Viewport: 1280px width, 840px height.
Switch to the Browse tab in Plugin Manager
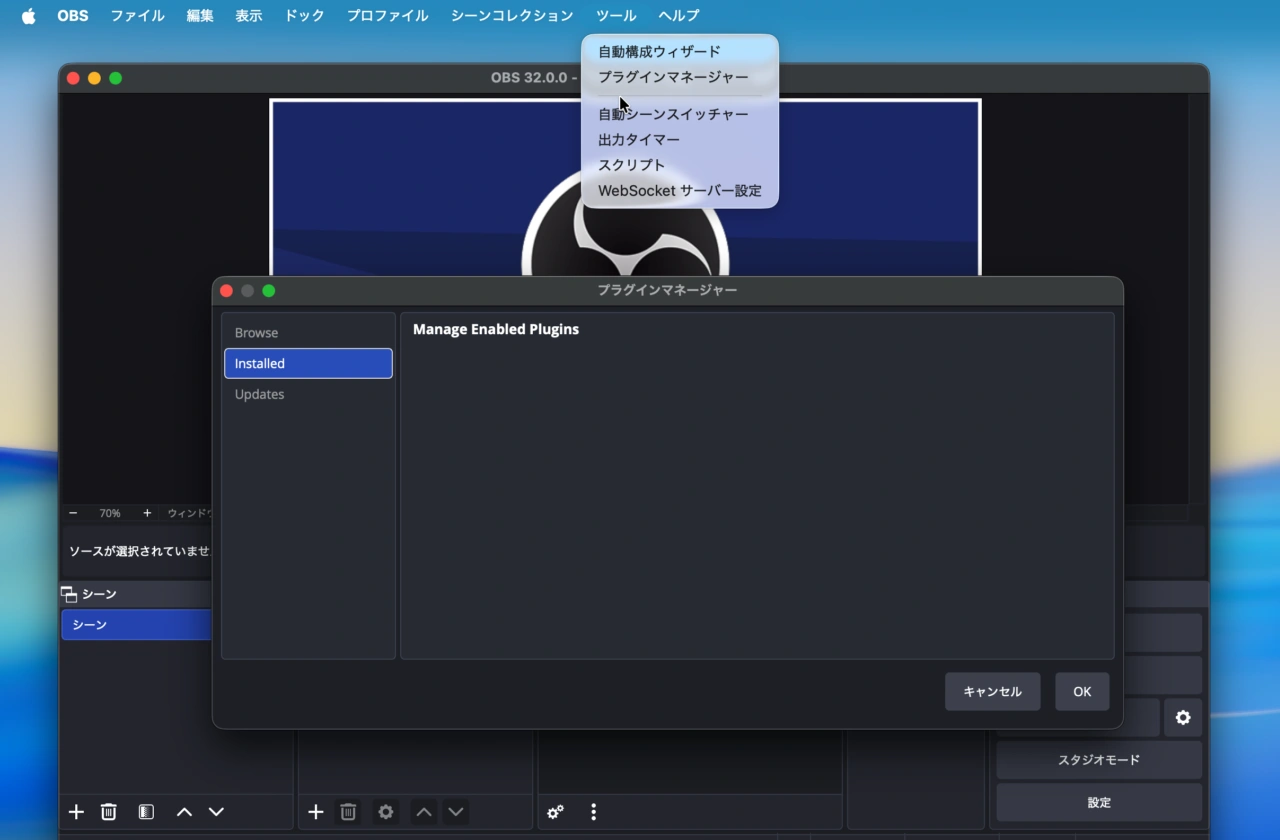[257, 332]
